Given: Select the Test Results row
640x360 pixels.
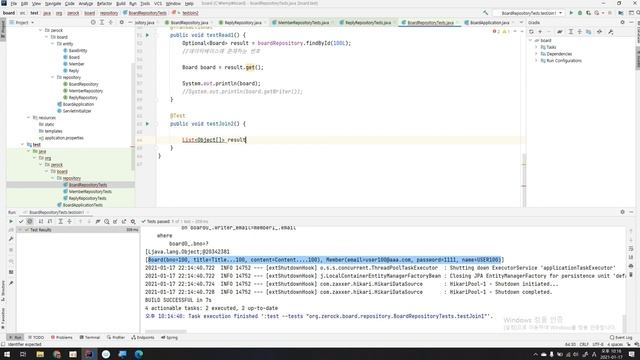Looking at the screenshot, I should (78, 230).
